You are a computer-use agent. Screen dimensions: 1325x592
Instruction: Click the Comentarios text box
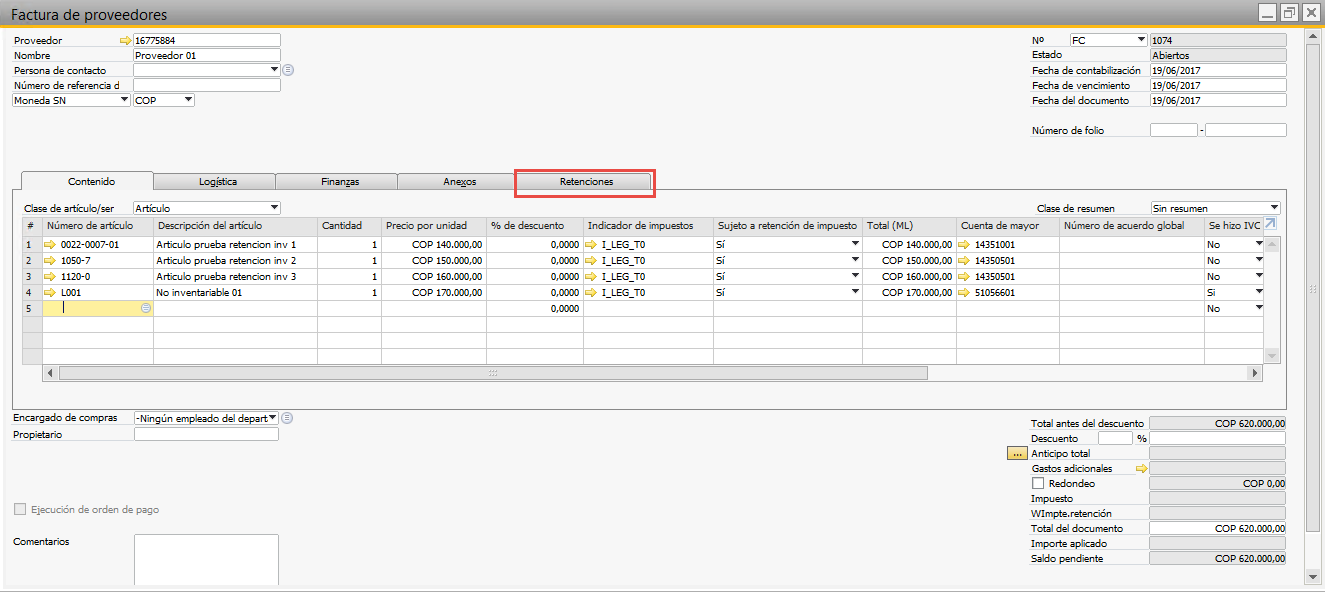[206, 559]
